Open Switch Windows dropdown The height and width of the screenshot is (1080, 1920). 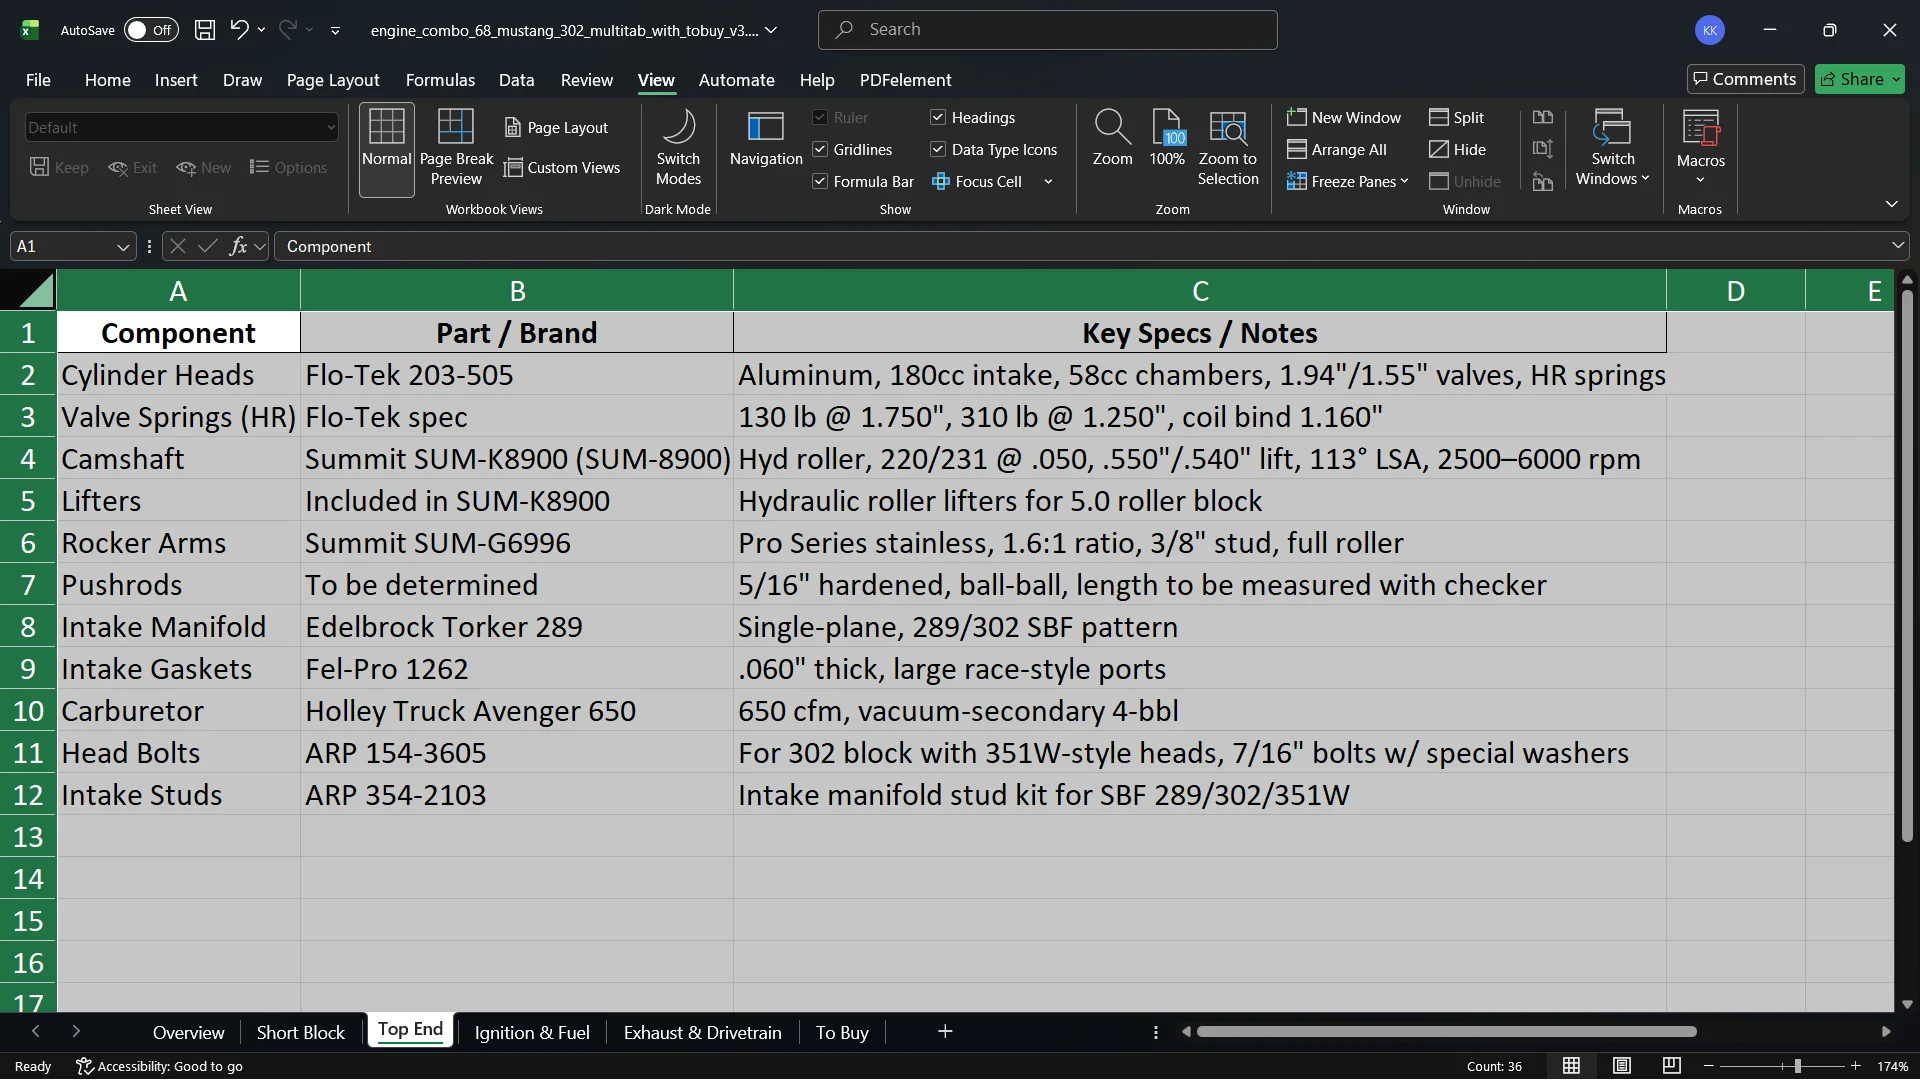pyautogui.click(x=1612, y=148)
